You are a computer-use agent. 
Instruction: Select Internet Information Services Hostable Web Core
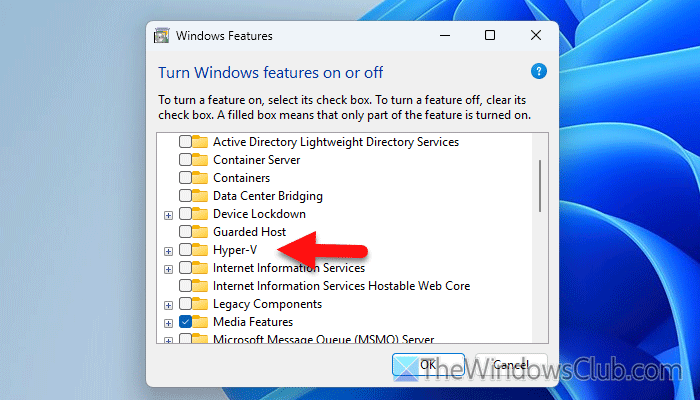(341, 286)
